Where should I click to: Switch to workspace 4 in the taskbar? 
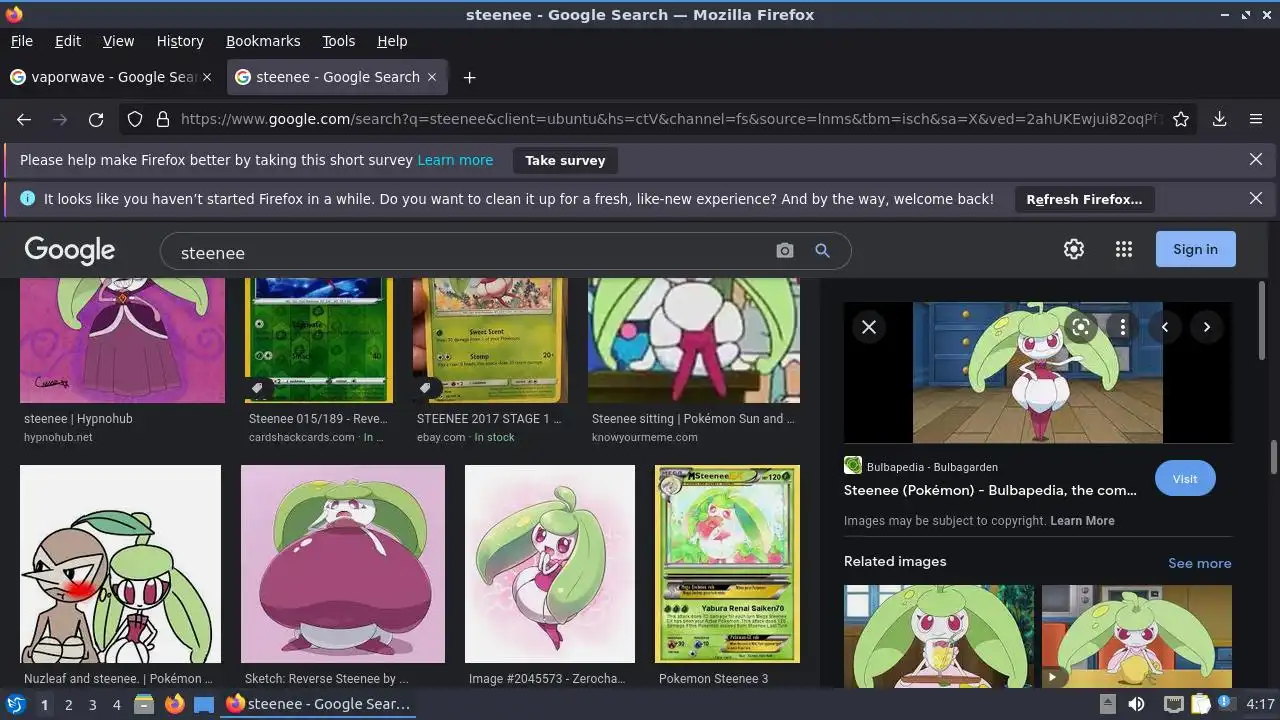pyautogui.click(x=116, y=704)
